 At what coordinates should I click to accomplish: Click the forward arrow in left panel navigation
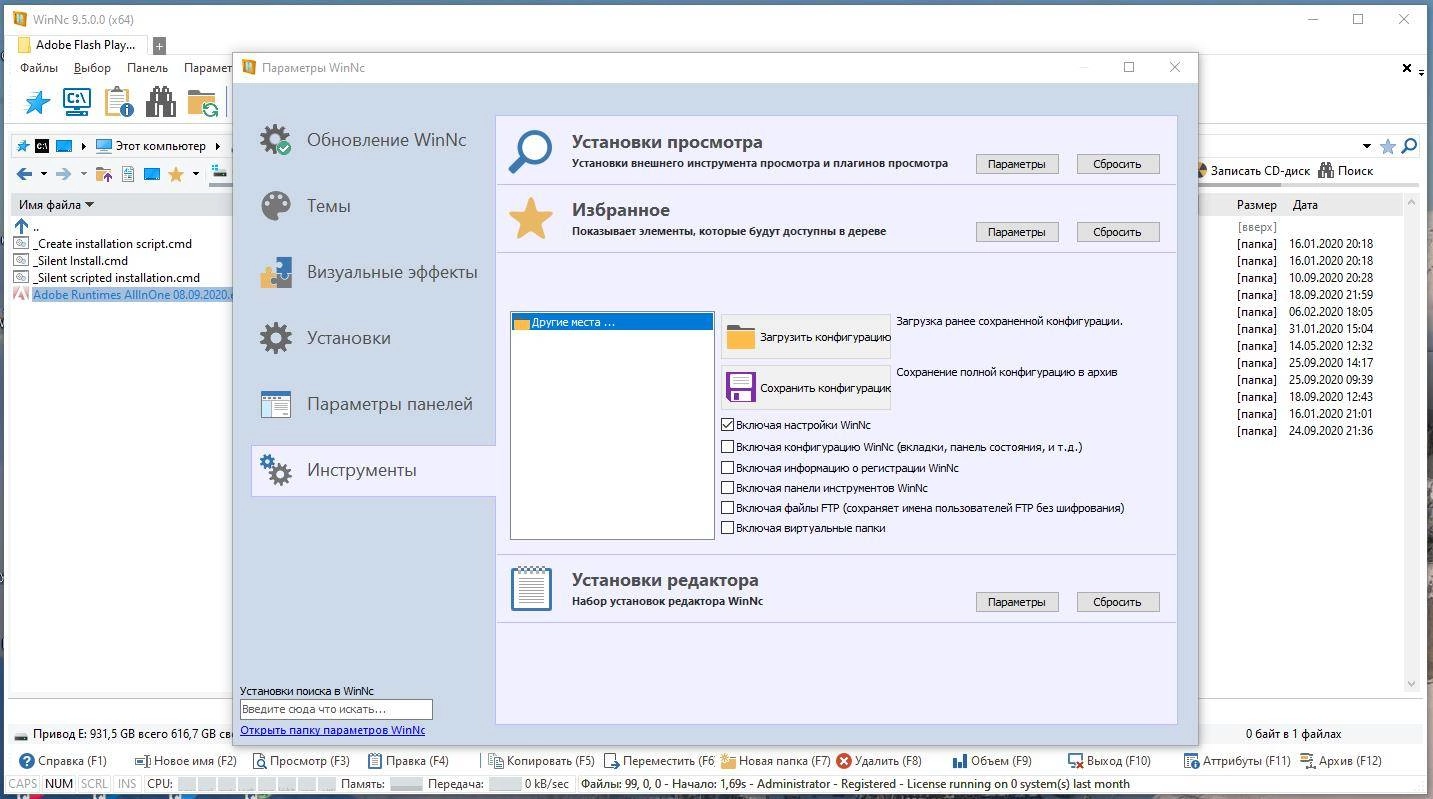pos(63,174)
